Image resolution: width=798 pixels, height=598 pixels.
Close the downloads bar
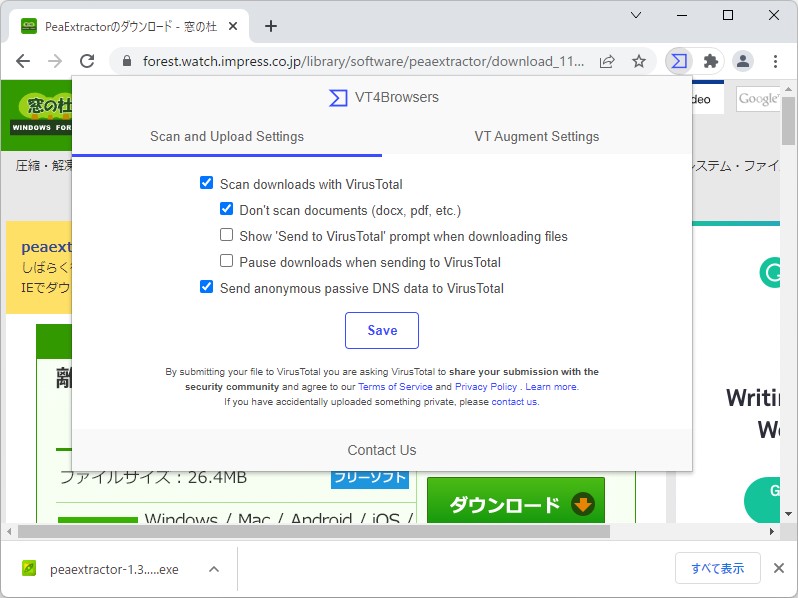(779, 568)
